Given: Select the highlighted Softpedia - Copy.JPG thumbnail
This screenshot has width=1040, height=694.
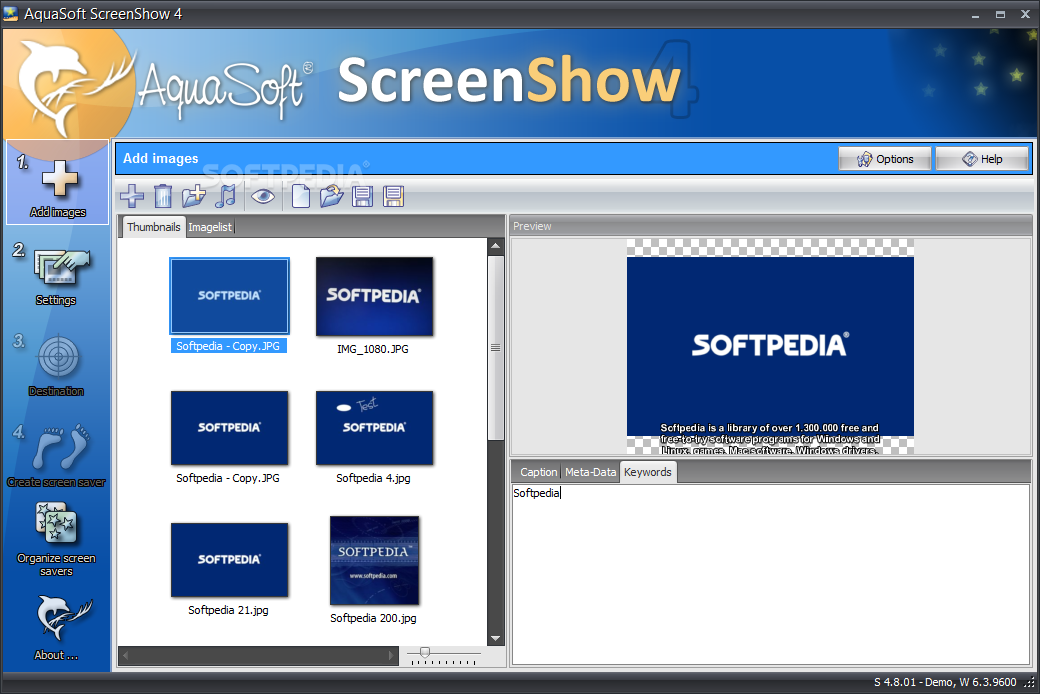Looking at the screenshot, I should click(229, 296).
